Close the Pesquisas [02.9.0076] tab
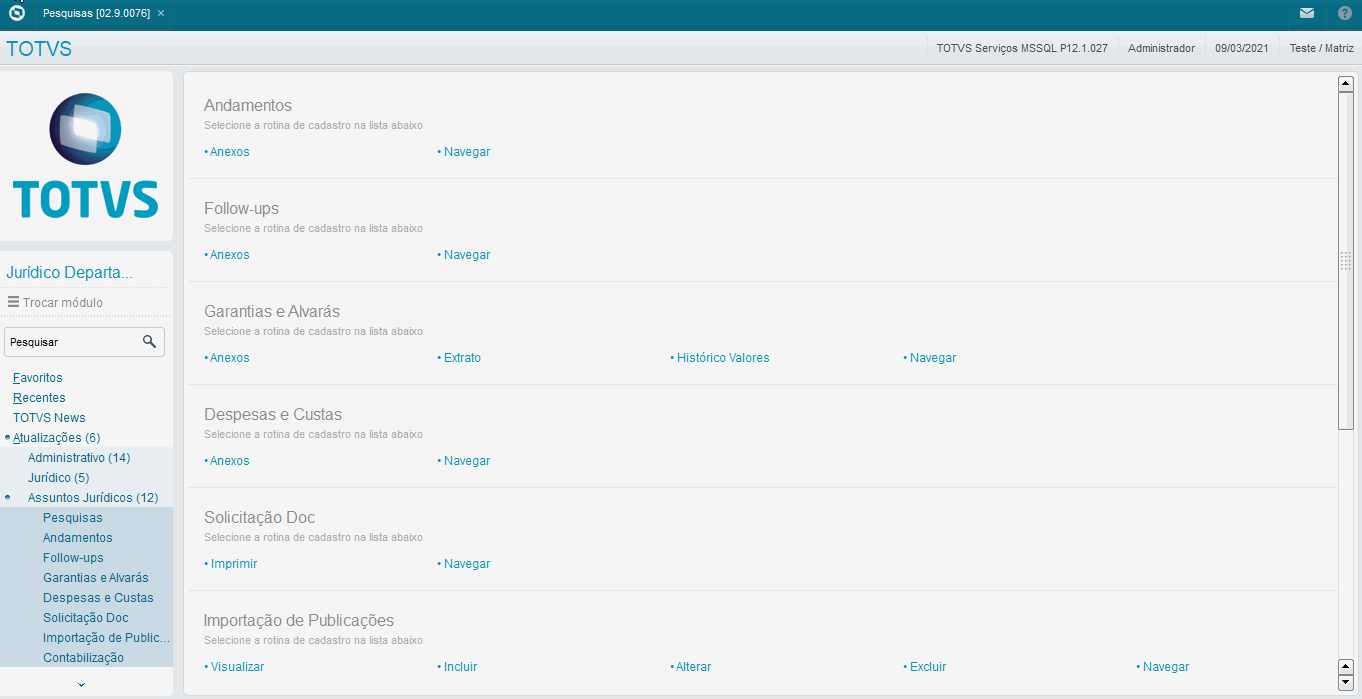 (x=161, y=13)
